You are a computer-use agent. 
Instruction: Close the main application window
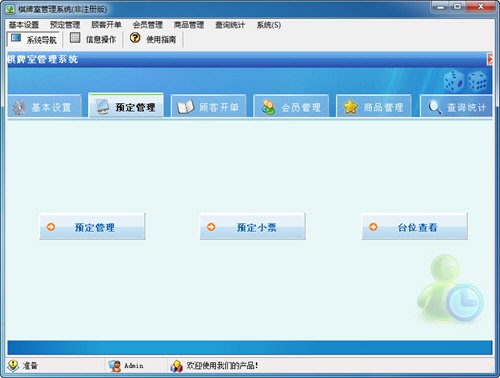pyautogui.click(x=480, y=7)
